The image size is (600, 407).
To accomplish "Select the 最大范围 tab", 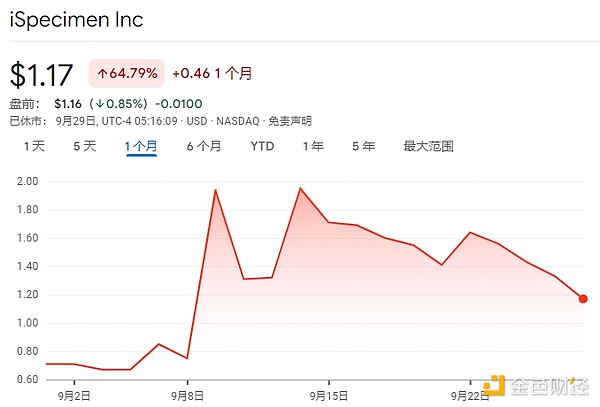I will [428, 146].
